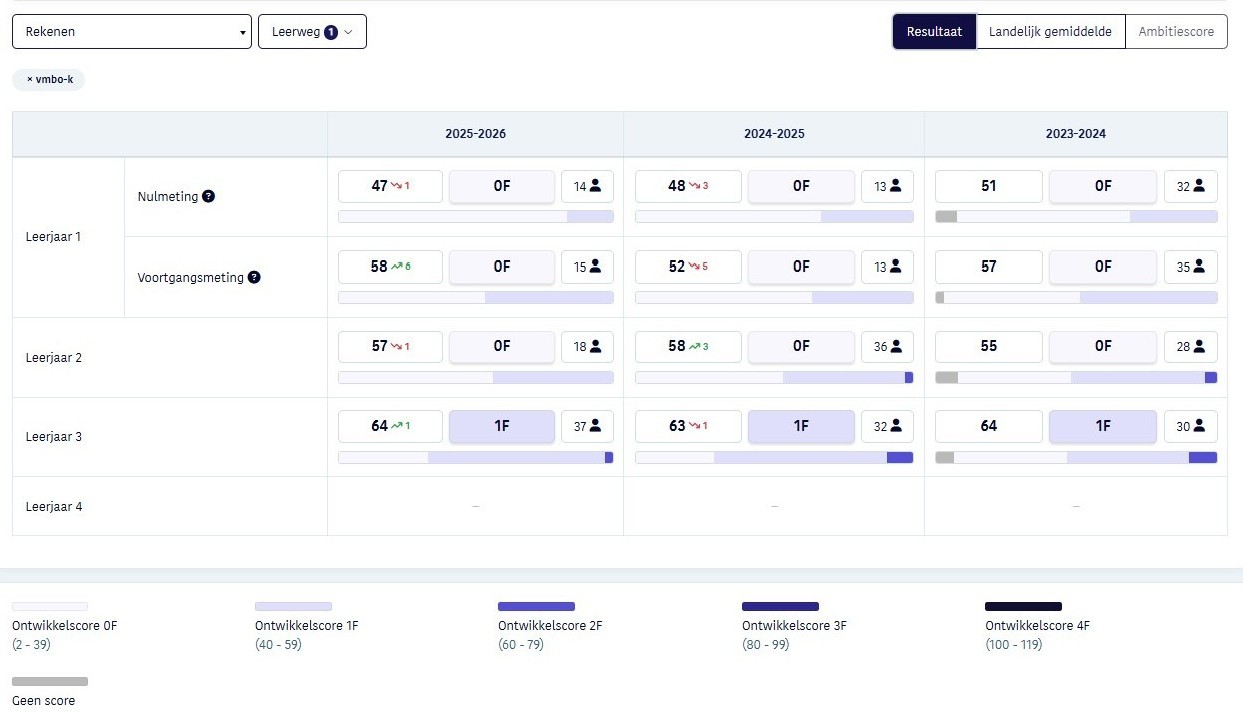Open the Nulmeting help question mark icon
The image size is (1243, 713).
click(208, 197)
